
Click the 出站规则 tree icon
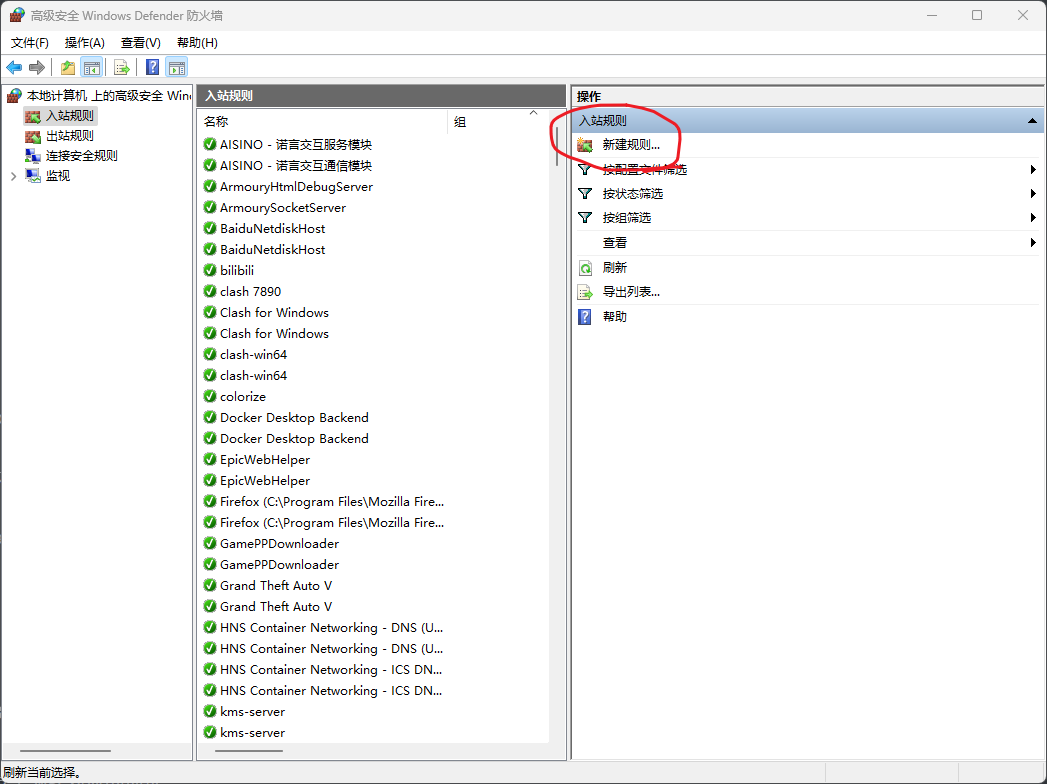(x=33, y=136)
